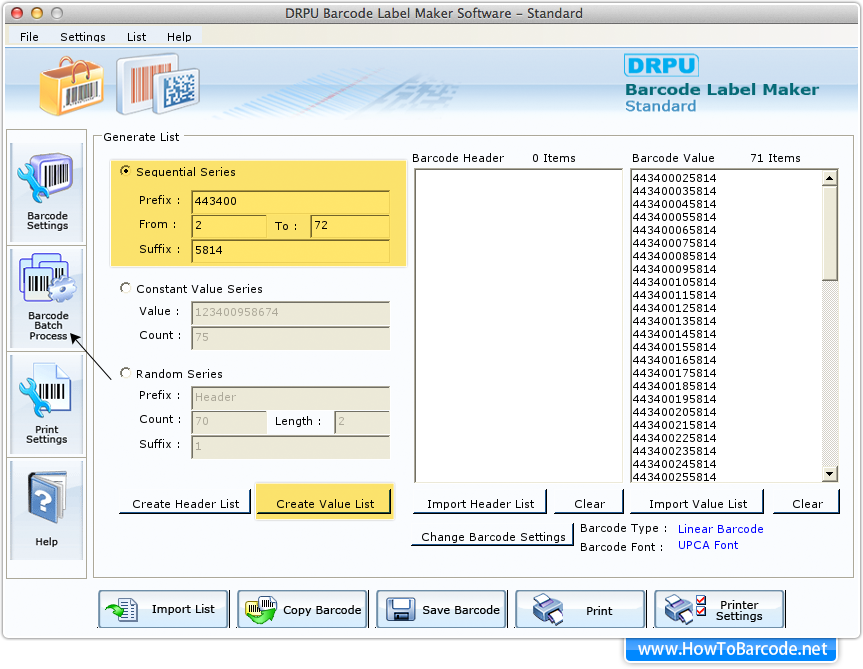The image size is (863, 669).
Task: Clear the Barcode Value list
Action: [807, 503]
